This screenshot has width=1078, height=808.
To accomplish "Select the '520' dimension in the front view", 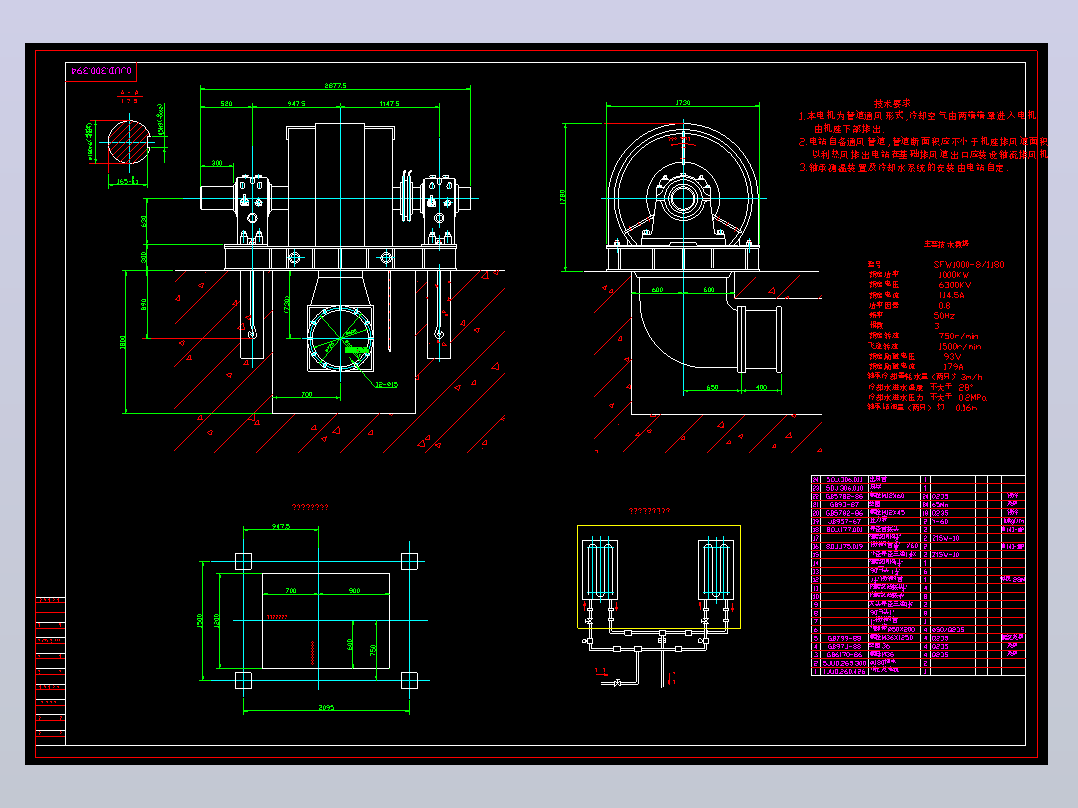I will pos(226,104).
